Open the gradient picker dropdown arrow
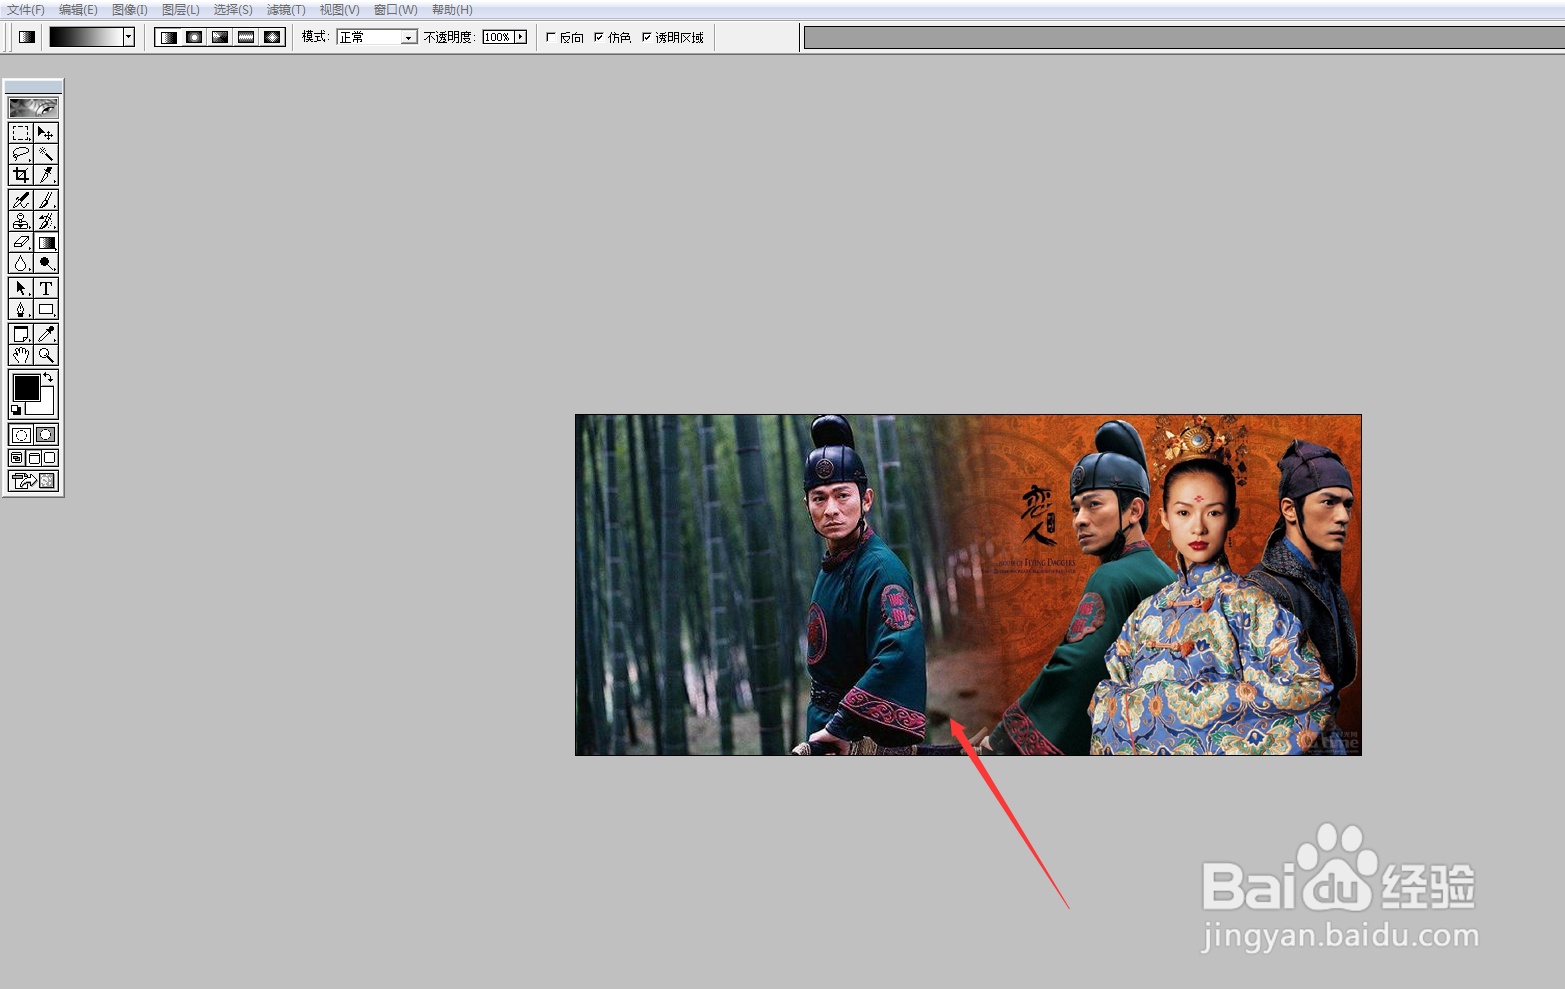 coord(129,37)
